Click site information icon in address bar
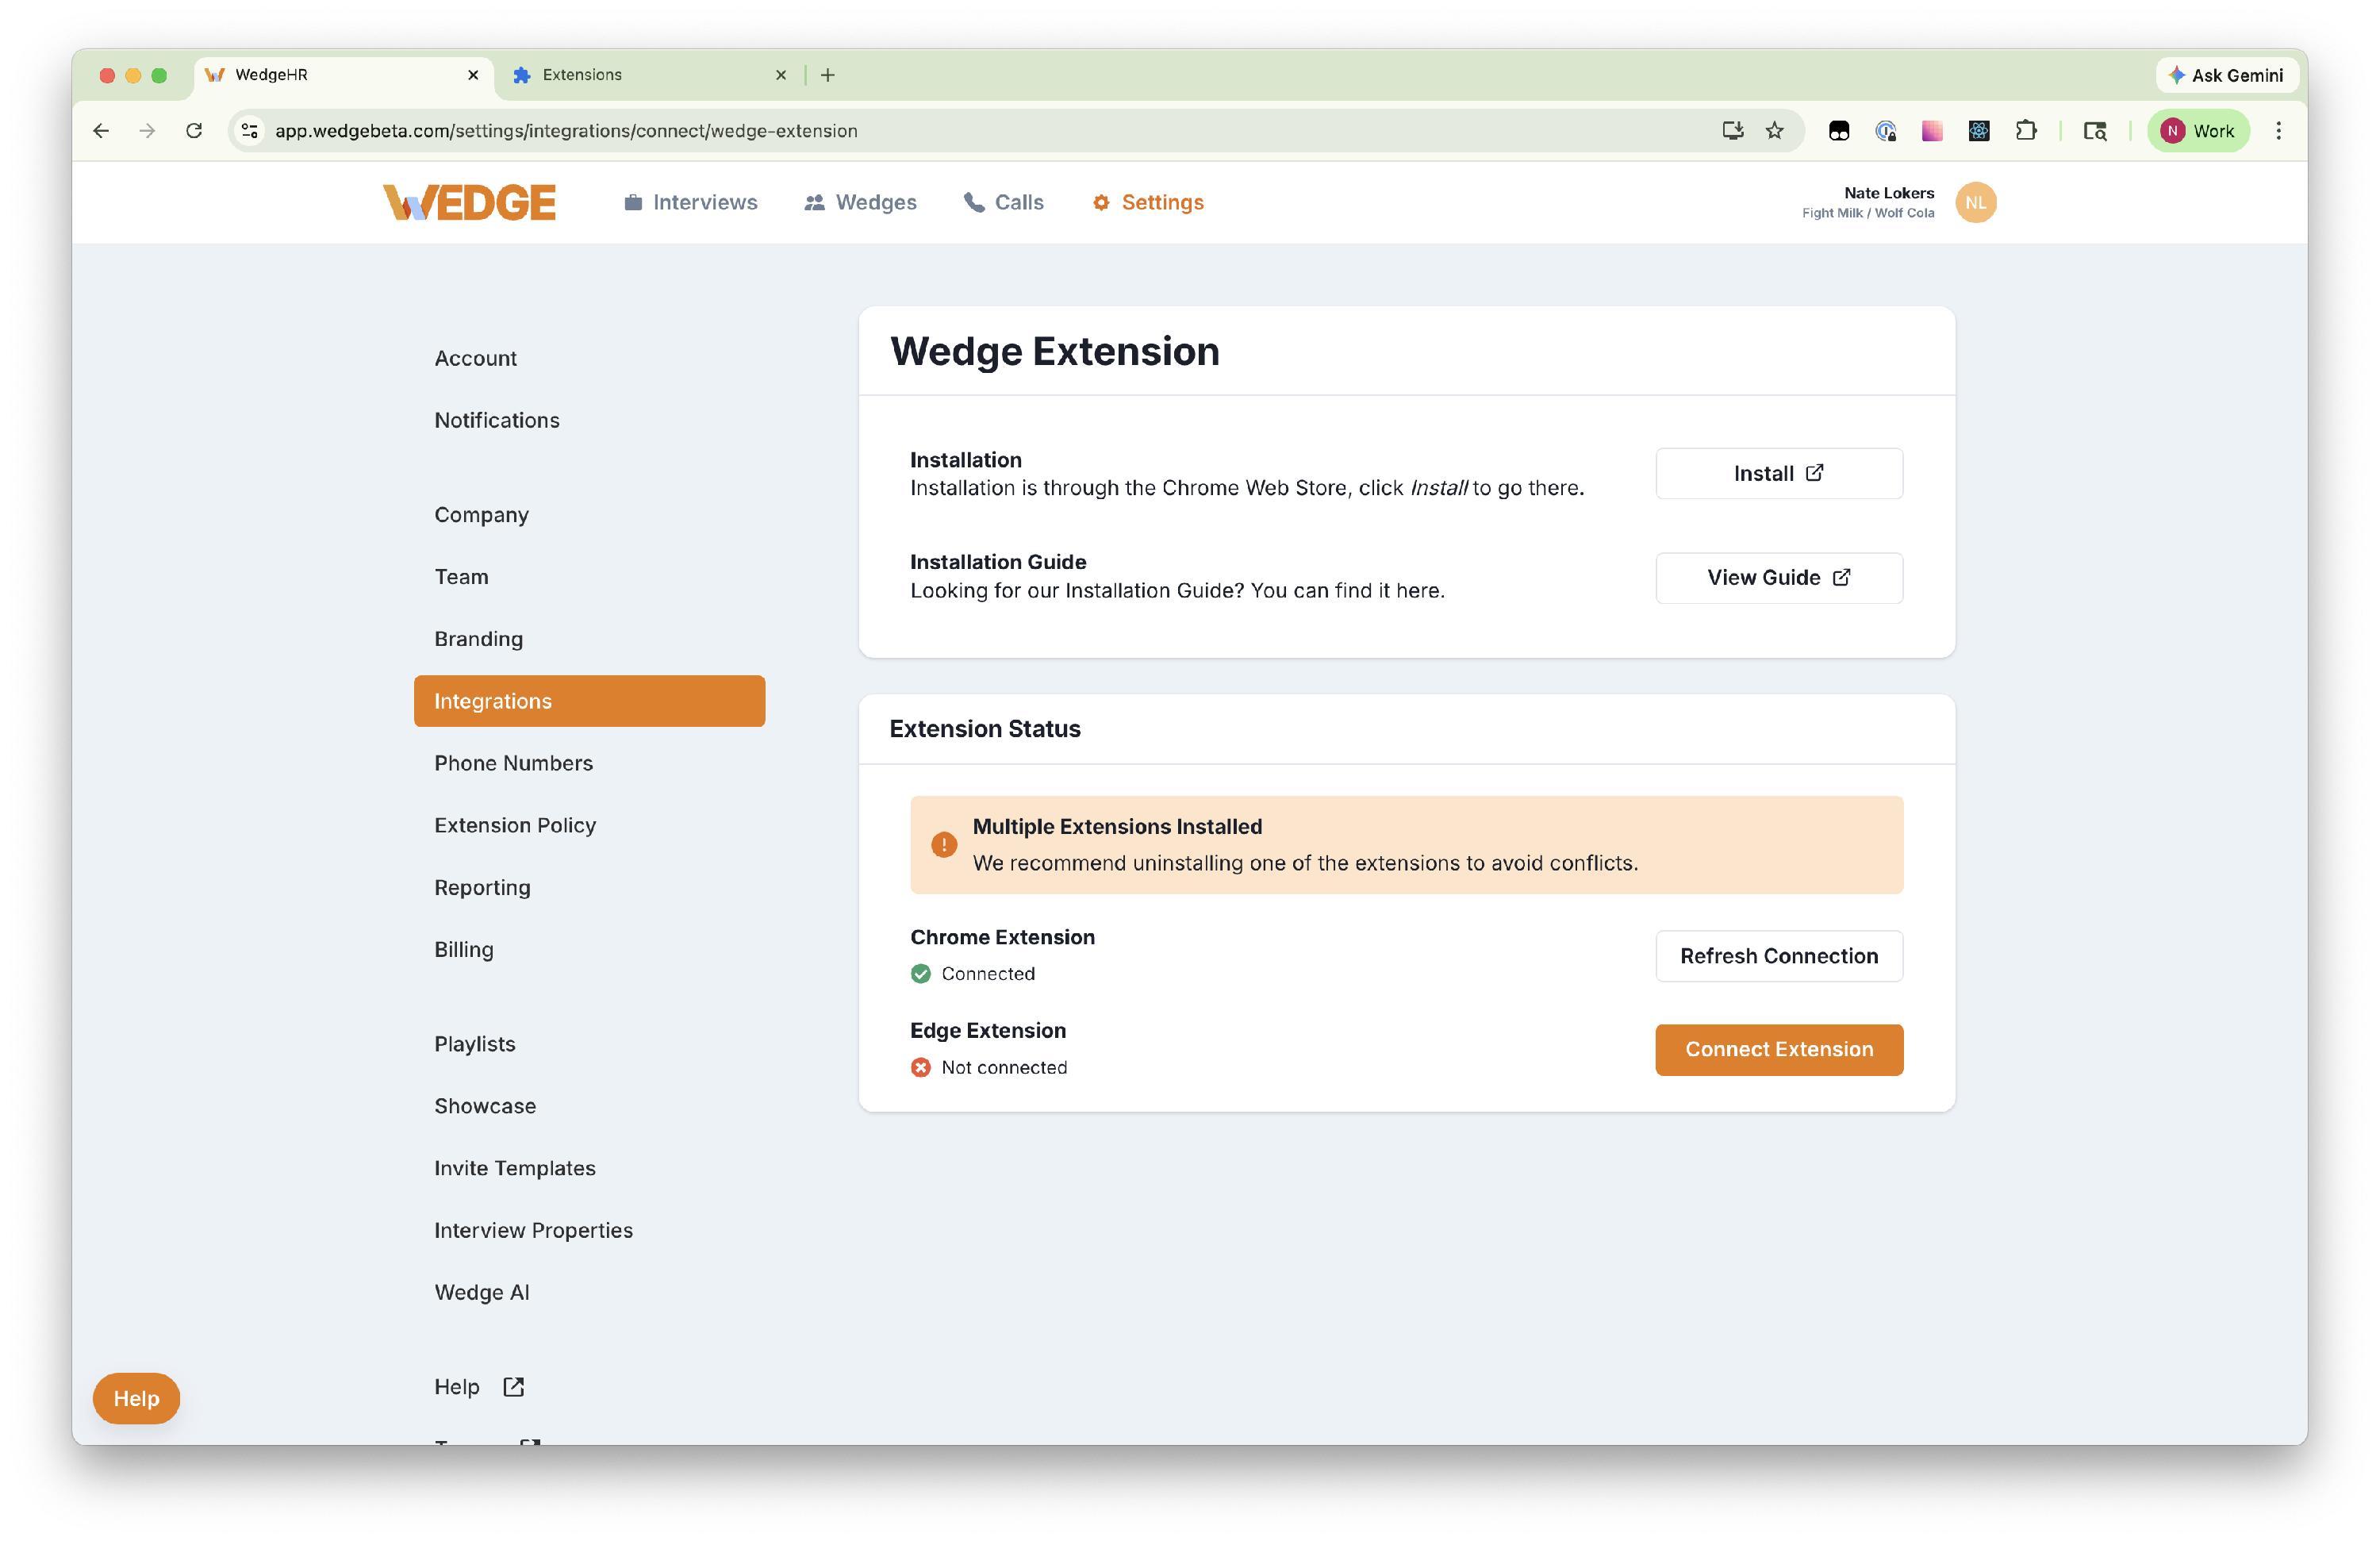Screen dimensions: 2380x1541 (250, 131)
